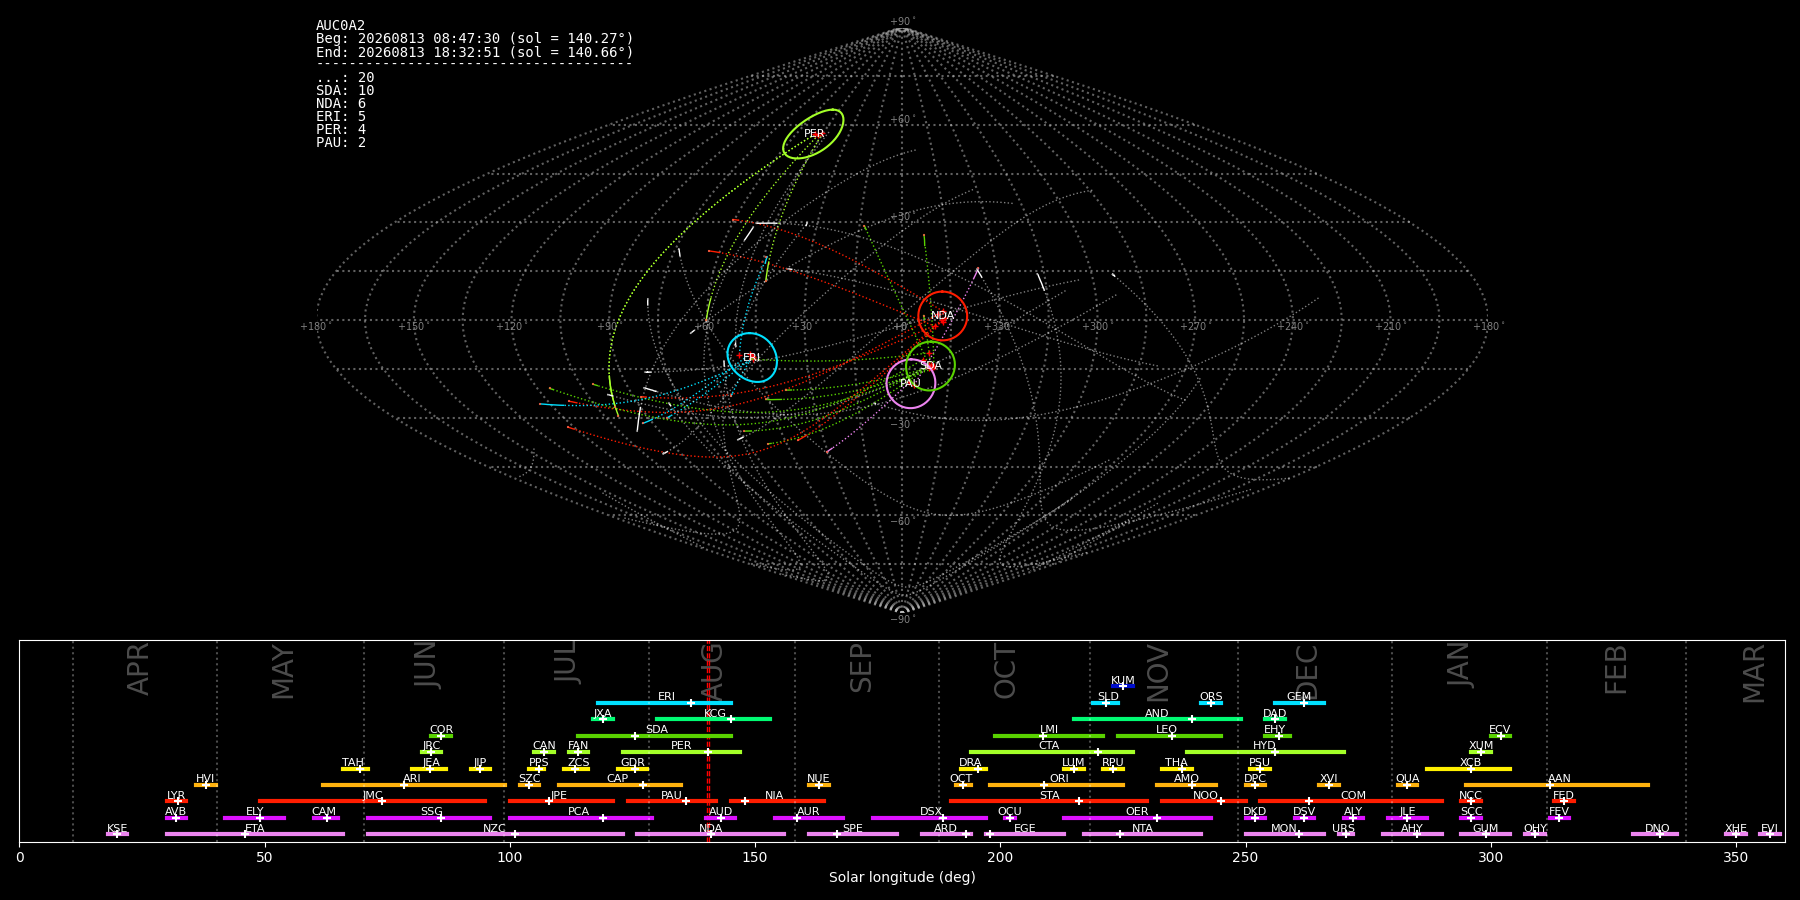
Task: Select the GEM shower bar in timeline
Action: [x=1299, y=703]
